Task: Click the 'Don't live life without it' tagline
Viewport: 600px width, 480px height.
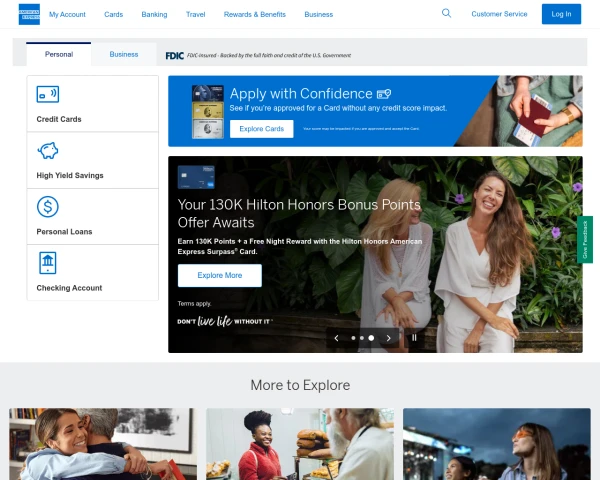Action: [225, 321]
